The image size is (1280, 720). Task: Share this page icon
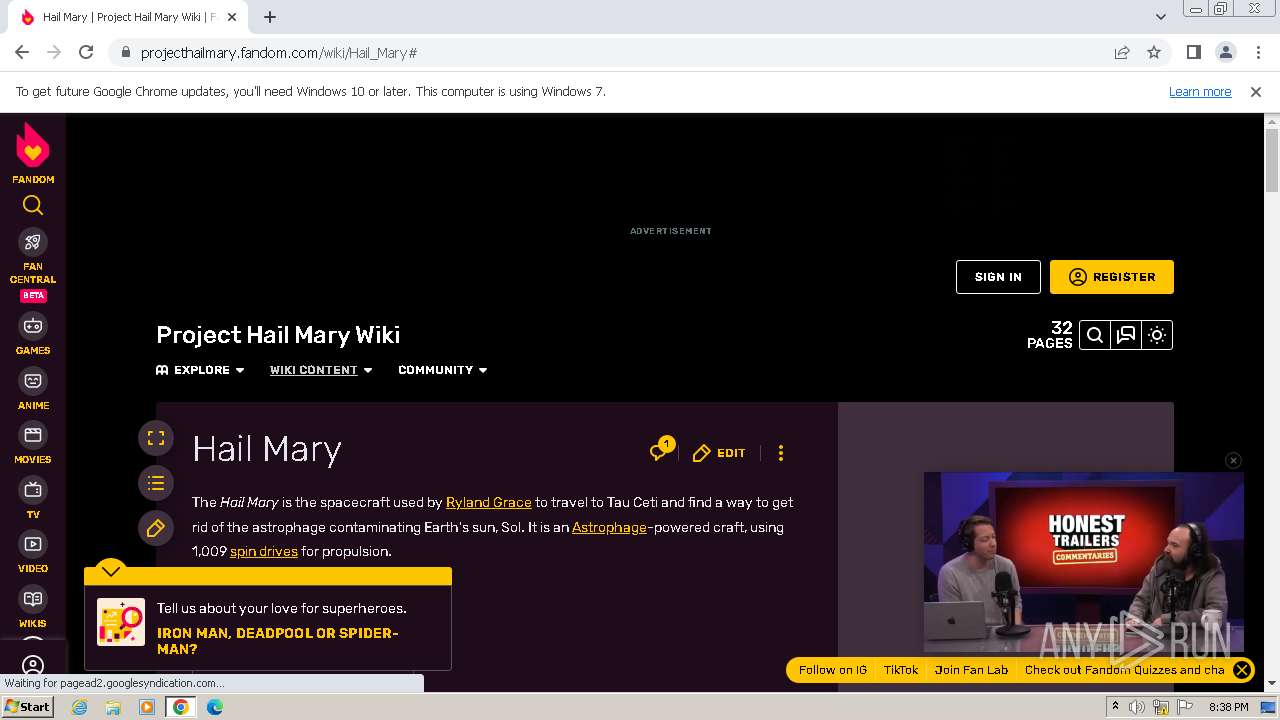pyautogui.click(x=1122, y=52)
